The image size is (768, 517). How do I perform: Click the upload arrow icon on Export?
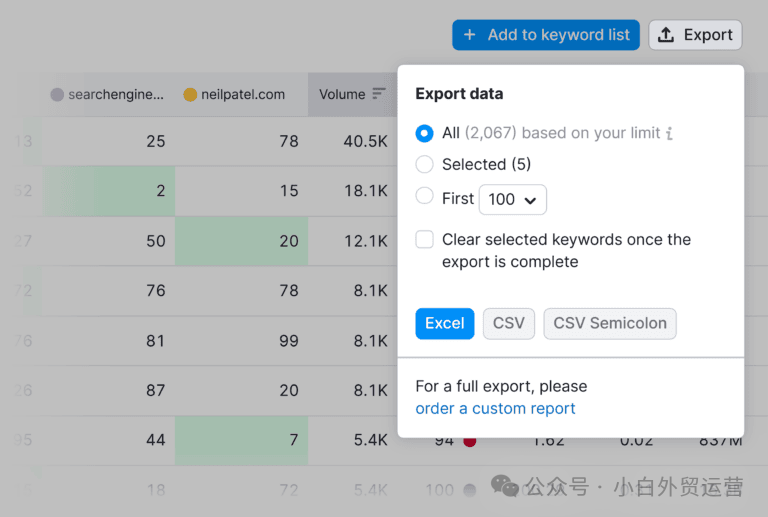[x=666, y=35]
